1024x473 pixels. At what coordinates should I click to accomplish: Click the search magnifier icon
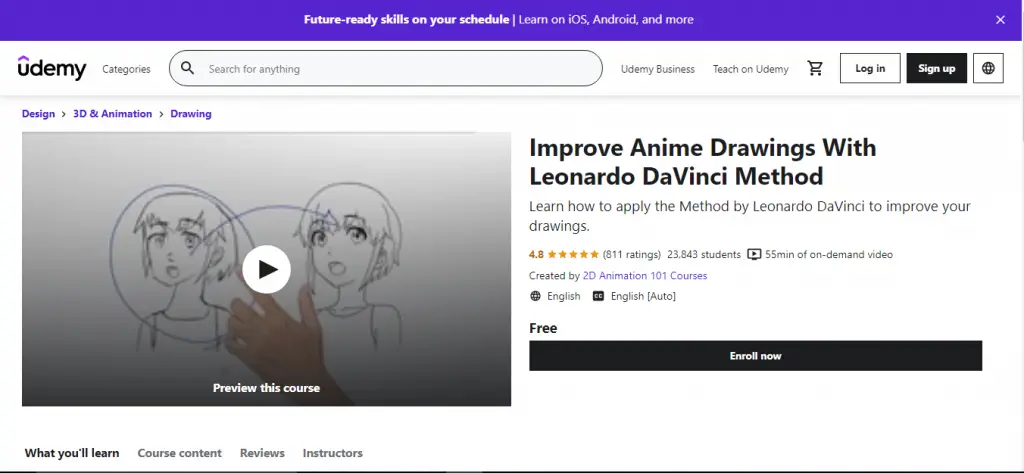pyautogui.click(x=188, y=69)
